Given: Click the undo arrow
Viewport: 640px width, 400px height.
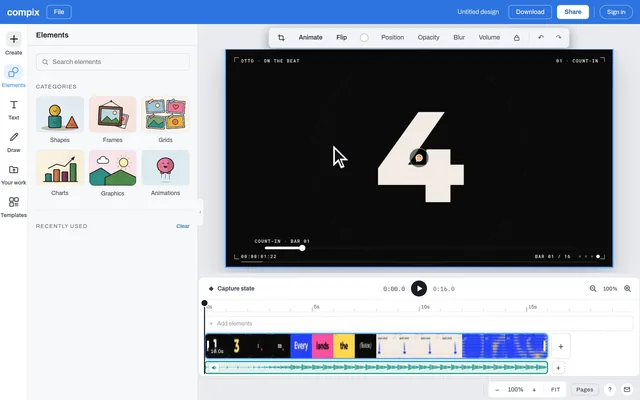Looking at the screenshot, I should (541, 37).
